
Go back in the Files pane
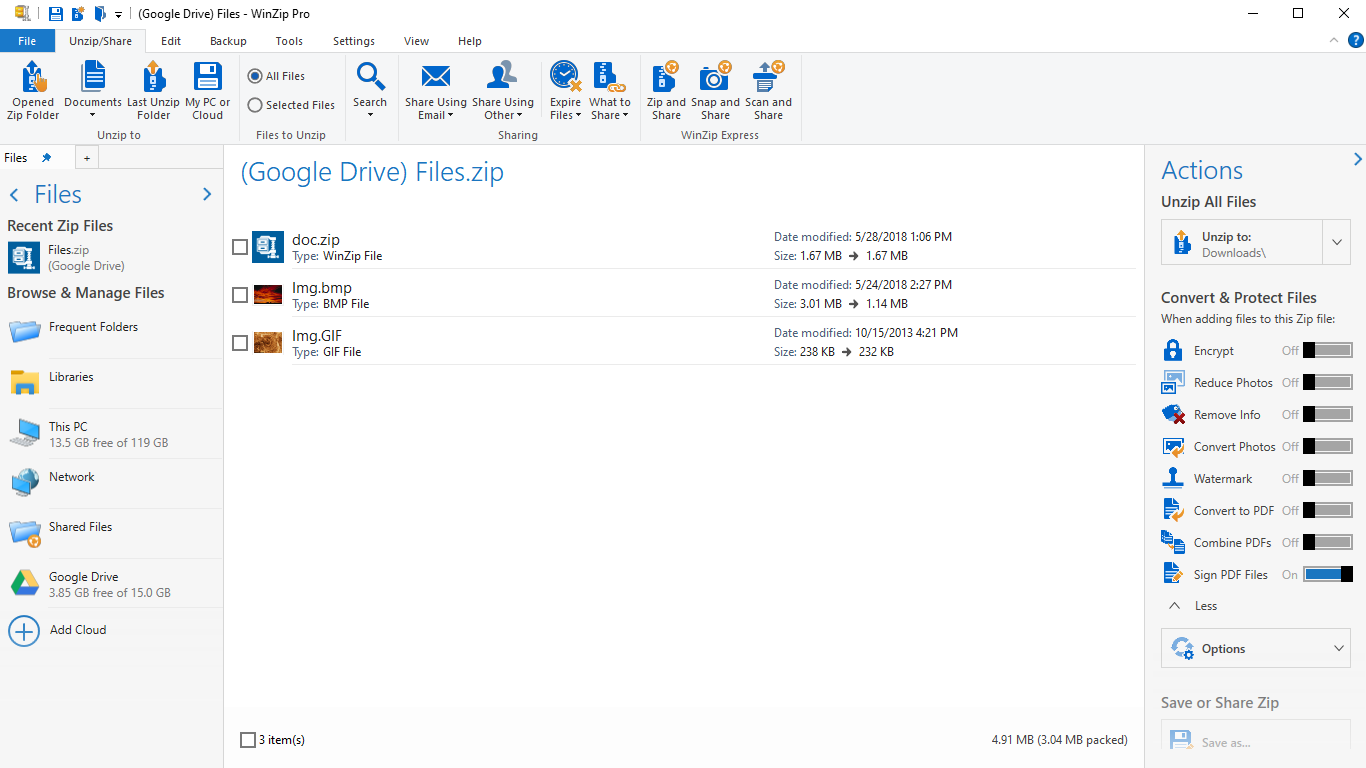pyautogui.click(x=14, y=195)
